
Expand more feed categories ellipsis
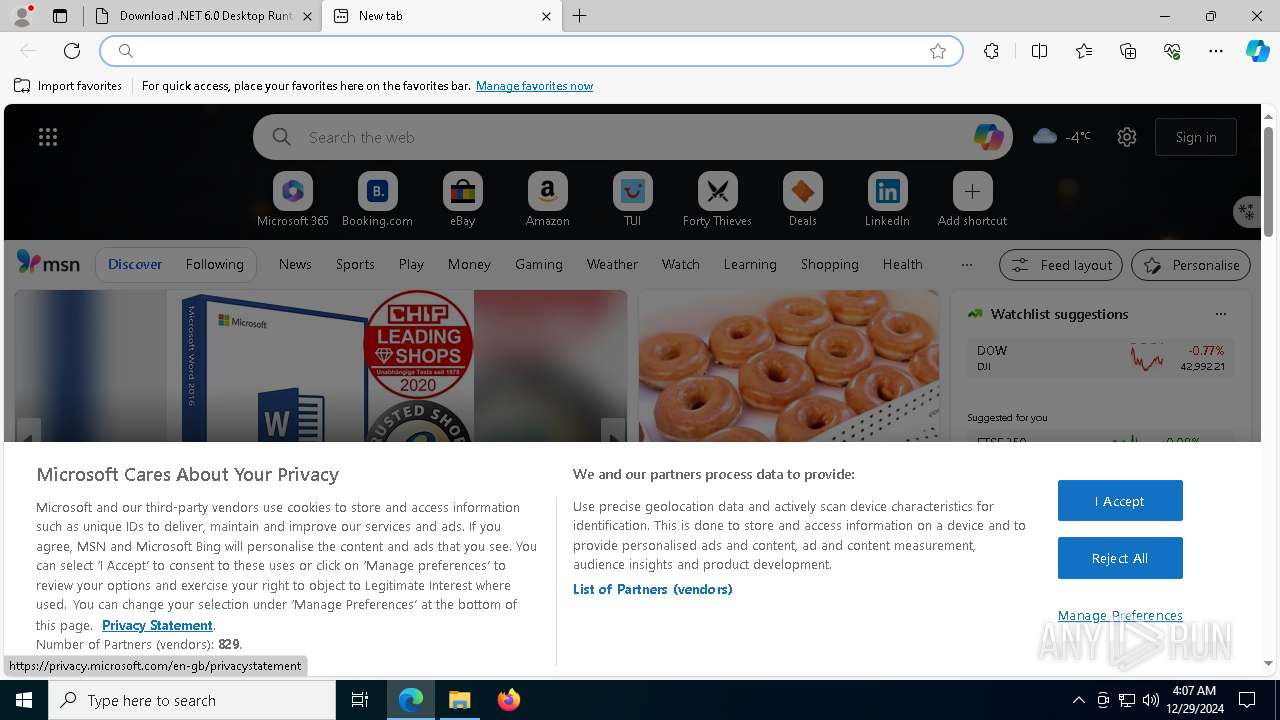coord(966,264)
